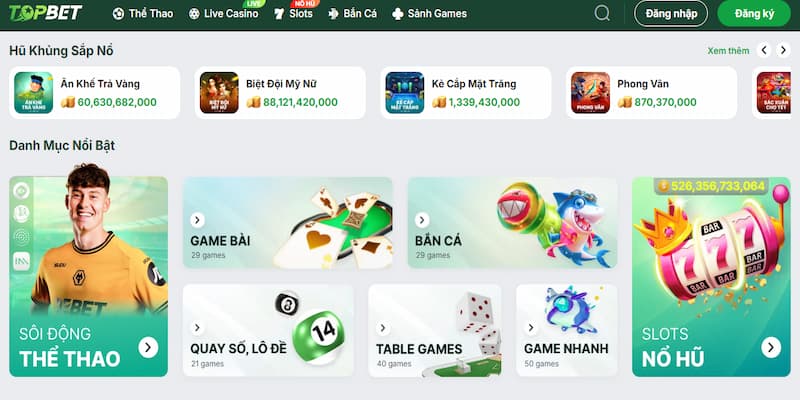Open Thể Thao menu item

coord(143,14)
